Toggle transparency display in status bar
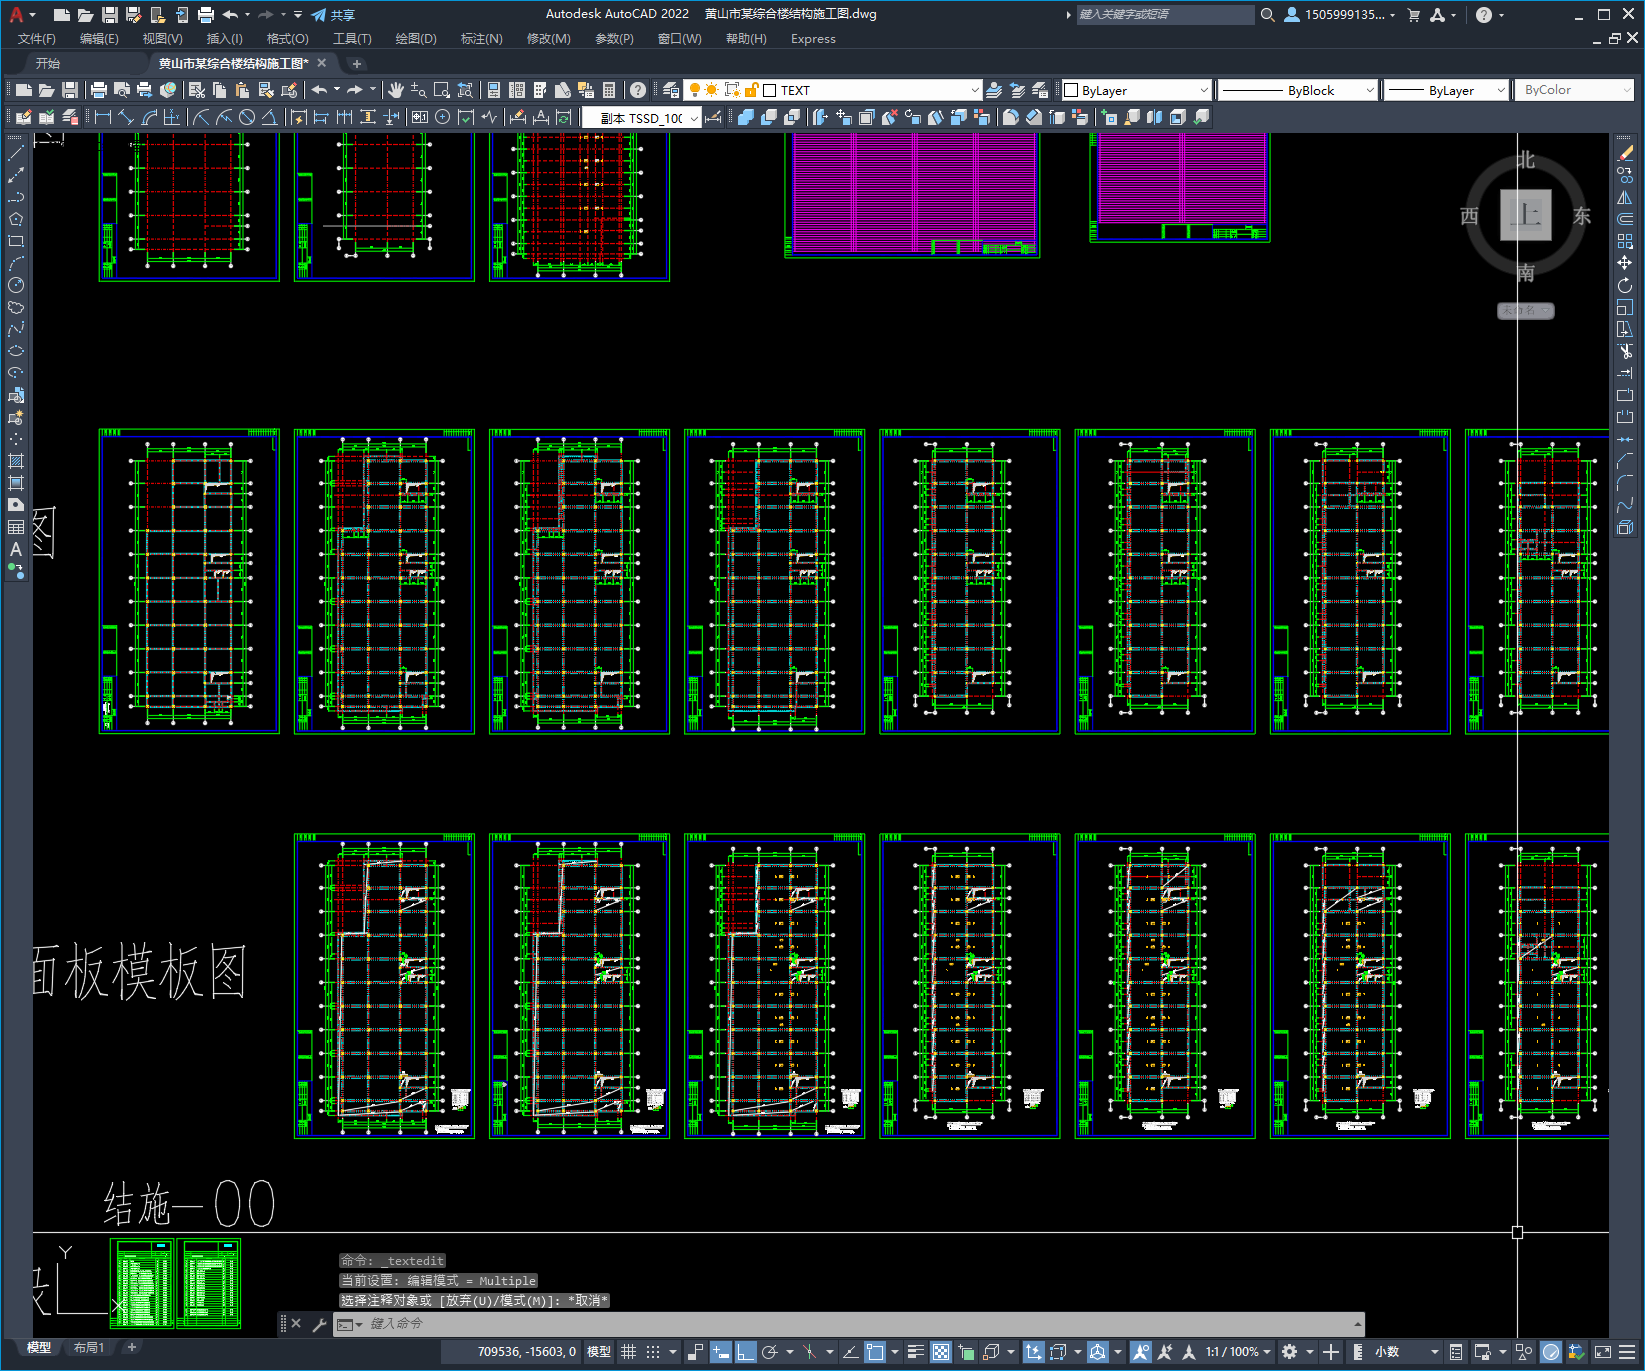Image resolution: width=1645 pixels, height=1371 pixels. (941, 1352)
